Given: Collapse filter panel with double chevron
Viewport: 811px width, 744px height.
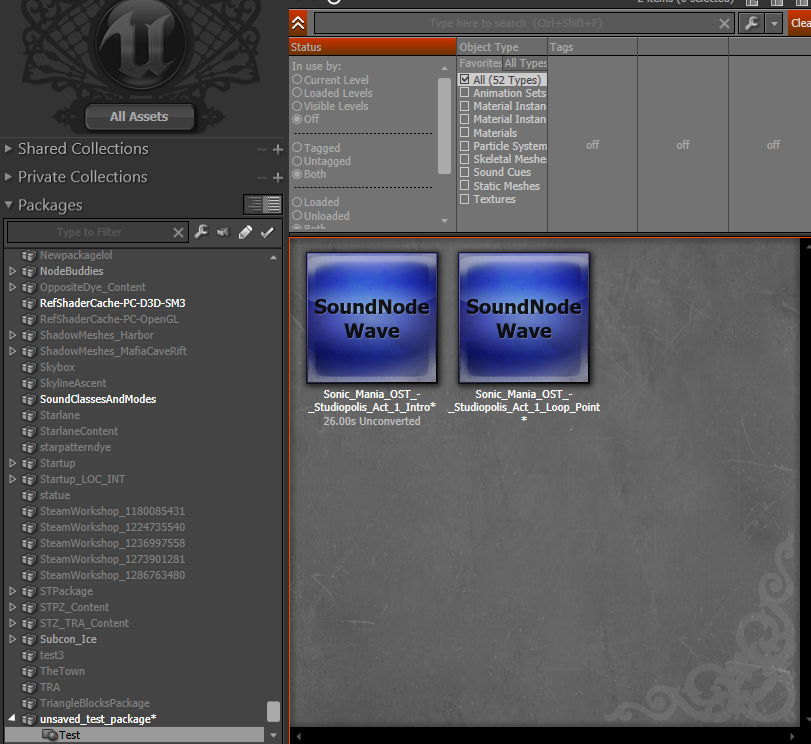Looking at the screenshot, I should [298, 23].
